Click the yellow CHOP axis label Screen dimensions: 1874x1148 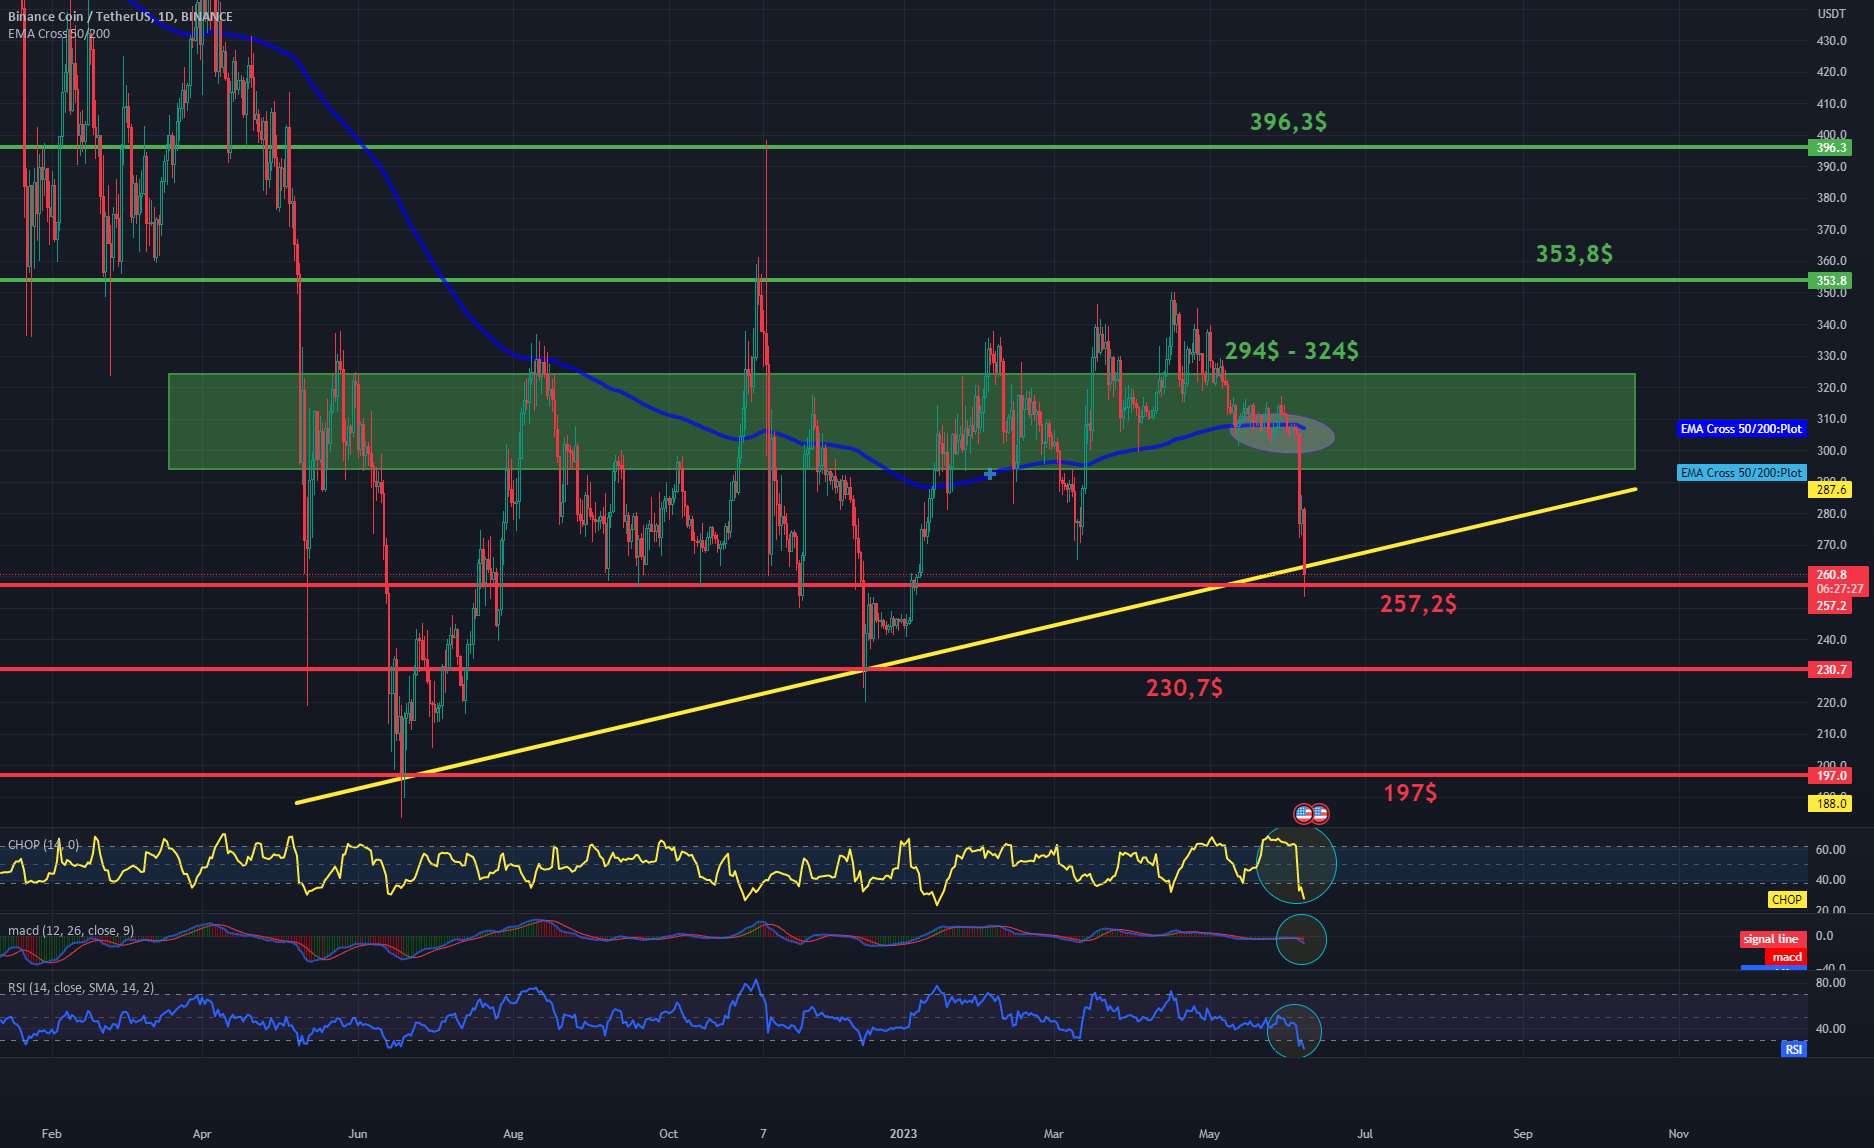(x=1786, y=900)
